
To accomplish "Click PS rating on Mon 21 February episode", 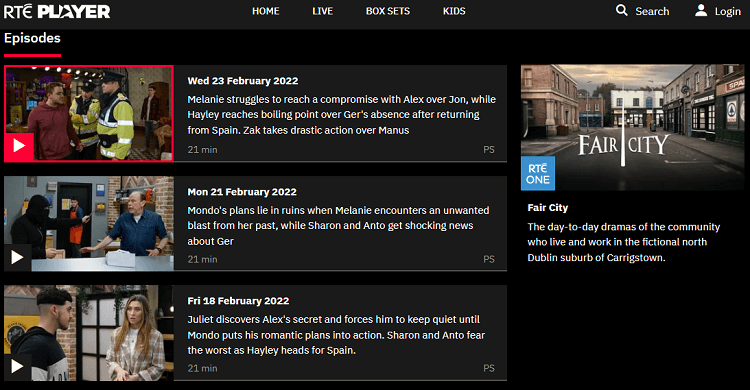I will pos(488,259).
